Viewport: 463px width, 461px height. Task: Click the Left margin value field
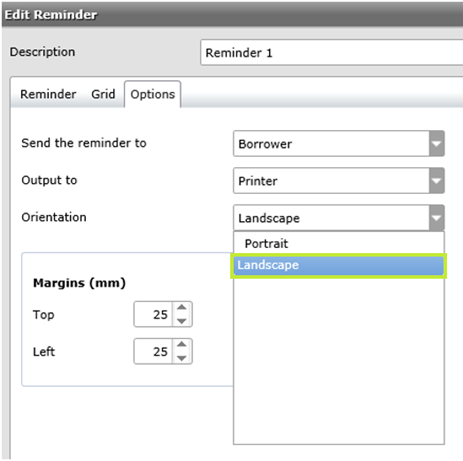153,351
